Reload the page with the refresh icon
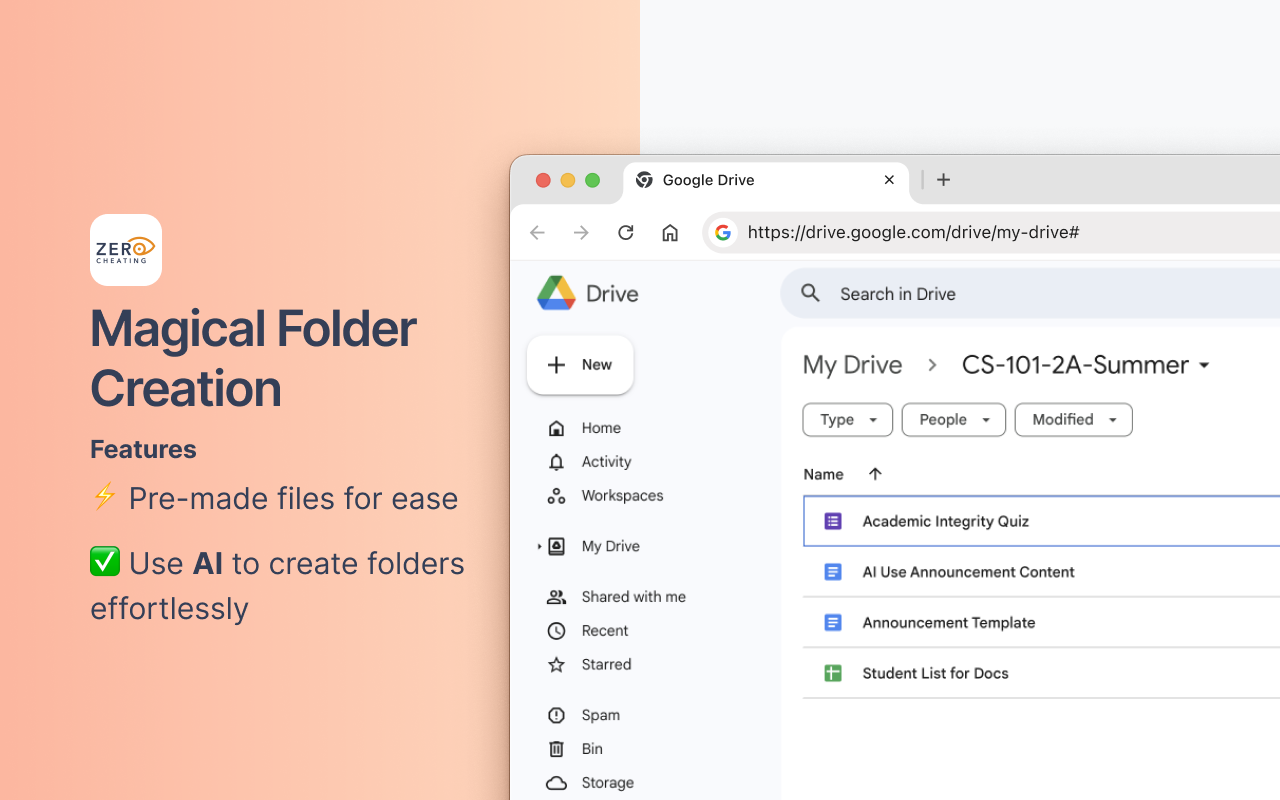 pyautogui.click(x=626, y=233)
